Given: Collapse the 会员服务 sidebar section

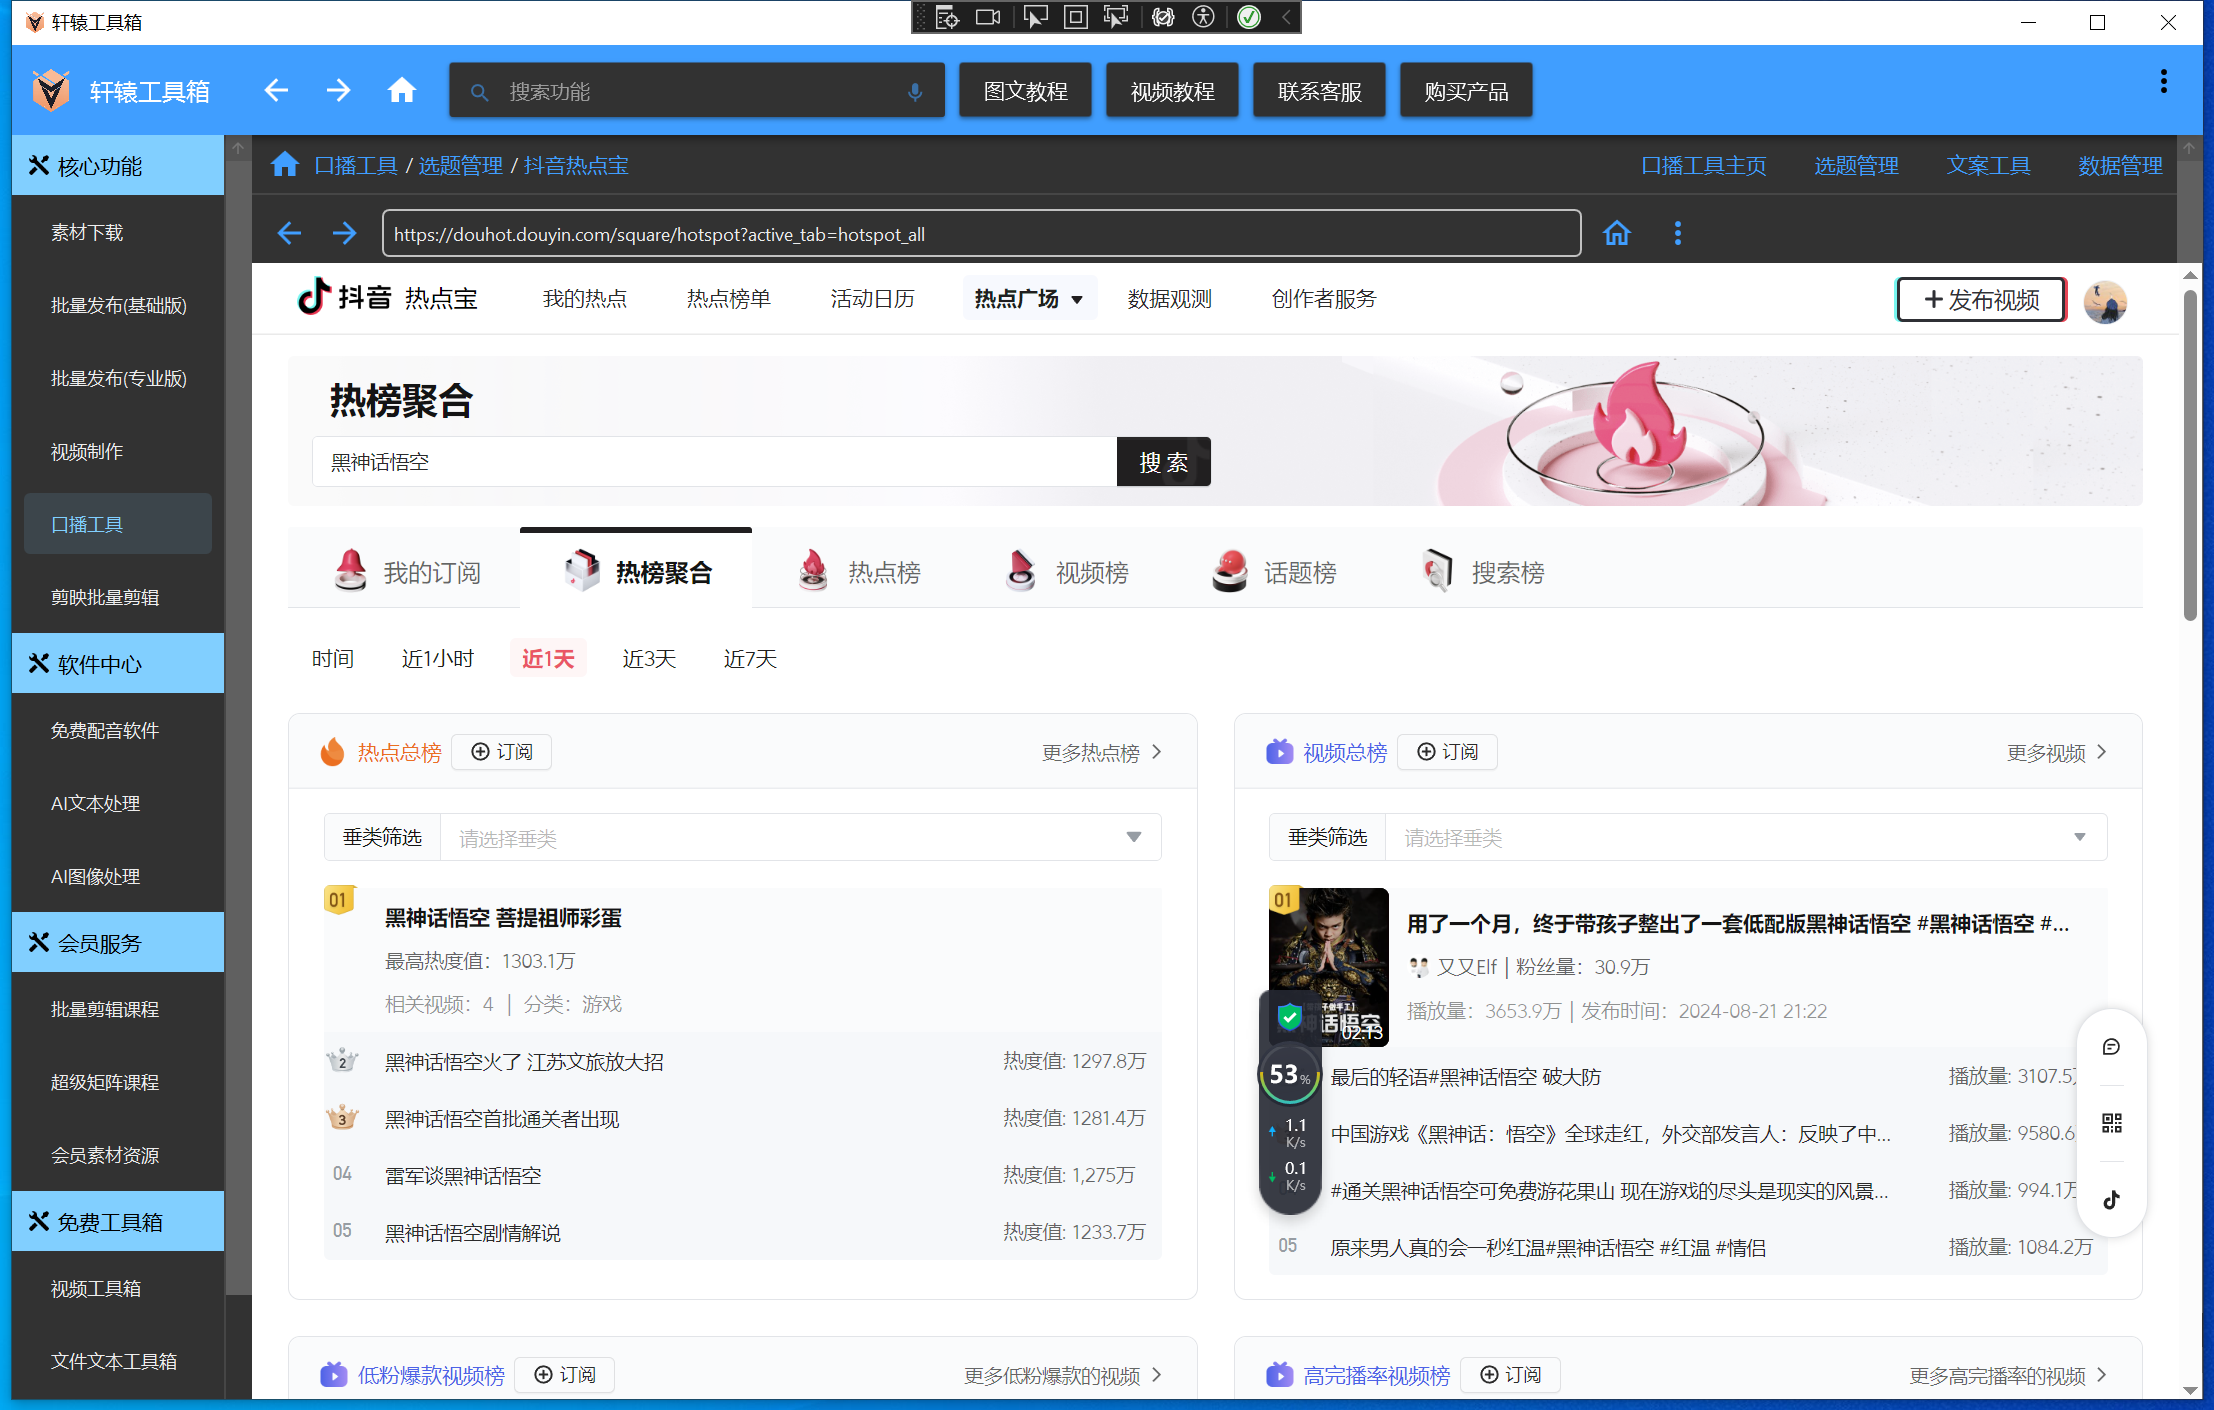Looking at the screenshot, I should [118, 943].
